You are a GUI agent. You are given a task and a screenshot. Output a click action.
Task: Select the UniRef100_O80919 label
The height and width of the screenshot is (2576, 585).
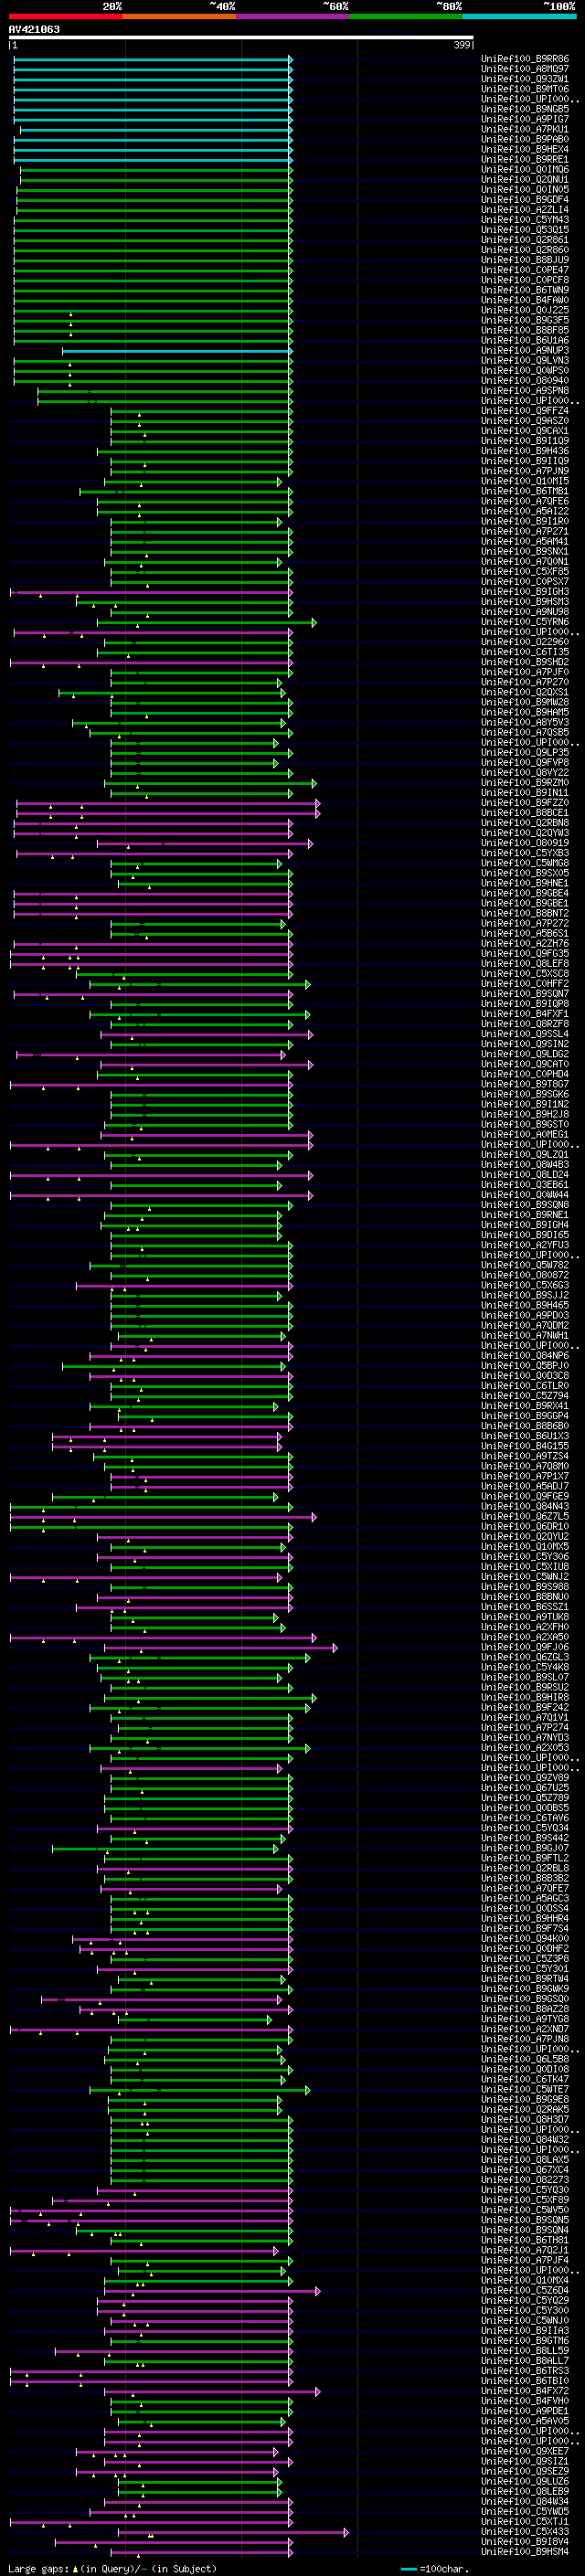coord(525,843)
